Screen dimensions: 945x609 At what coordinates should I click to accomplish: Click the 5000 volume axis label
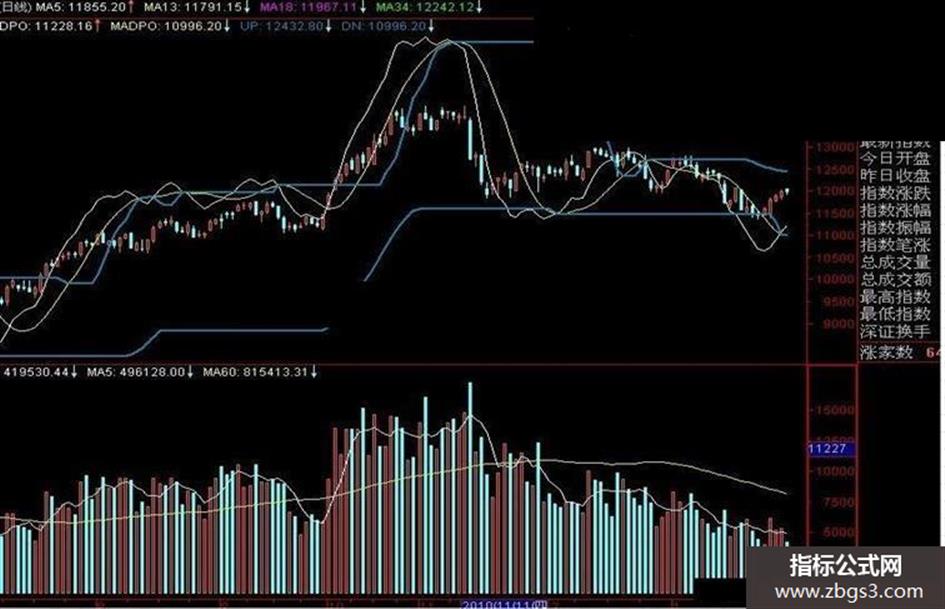pyautogui.click(x=839, y=532)
